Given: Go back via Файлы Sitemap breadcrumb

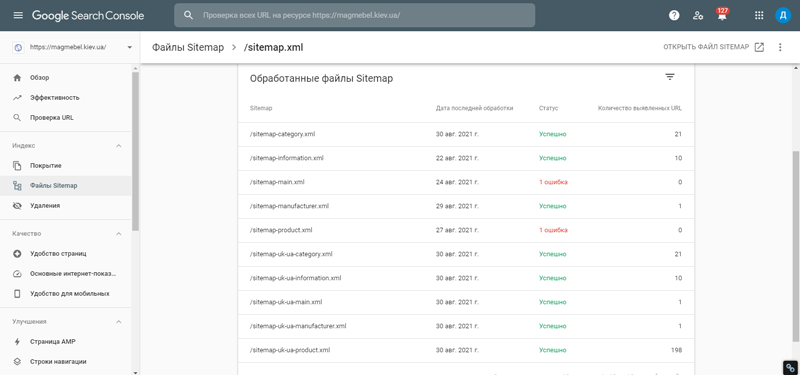Looking at the screenshot, I should [188, 47].
